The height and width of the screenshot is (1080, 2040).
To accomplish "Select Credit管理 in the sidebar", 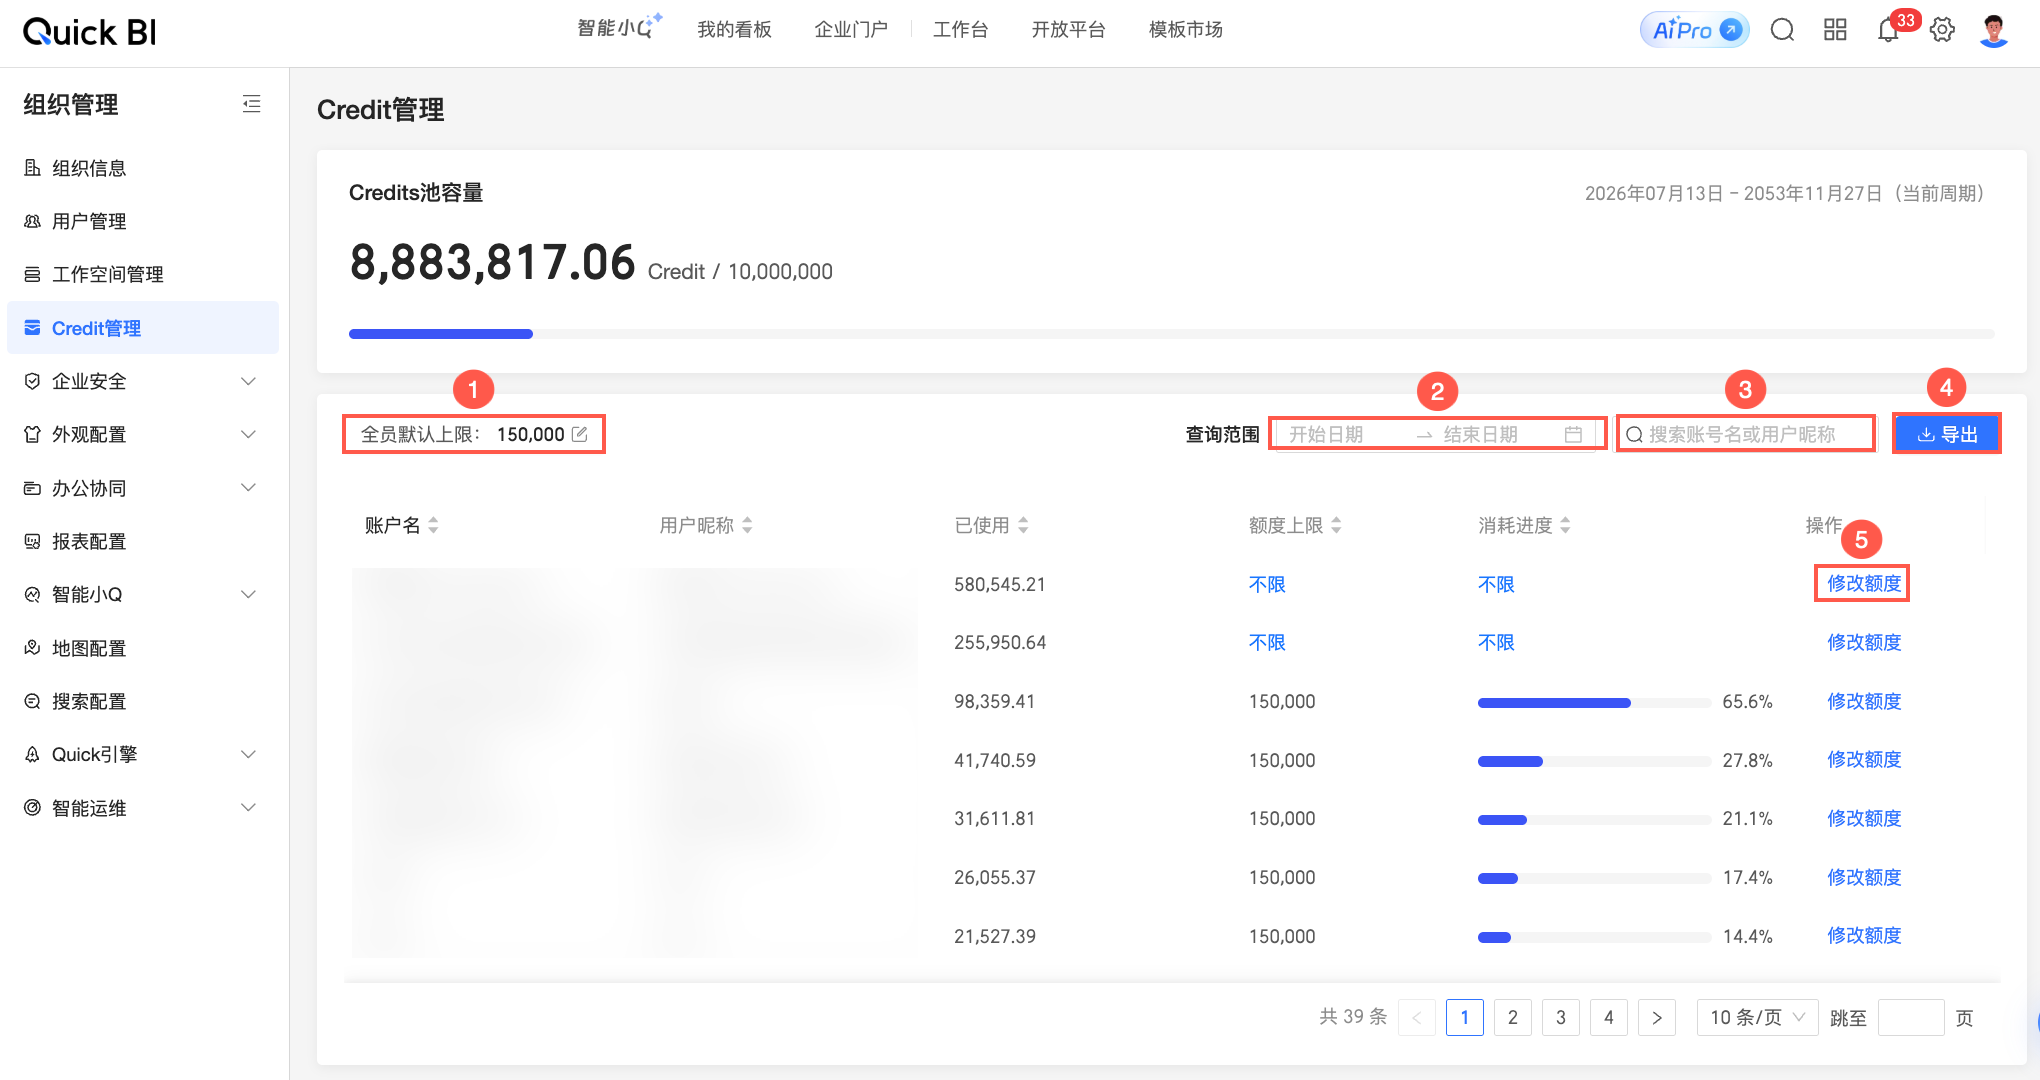I will (x=143, y=328).
